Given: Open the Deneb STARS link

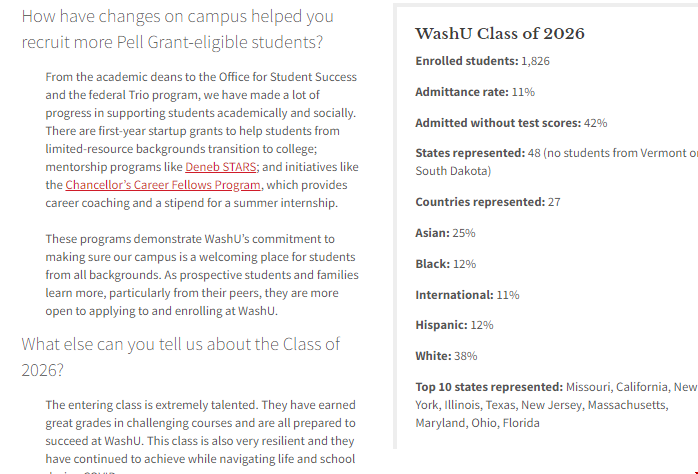Looking at the screenshot, I should [221, 167].
